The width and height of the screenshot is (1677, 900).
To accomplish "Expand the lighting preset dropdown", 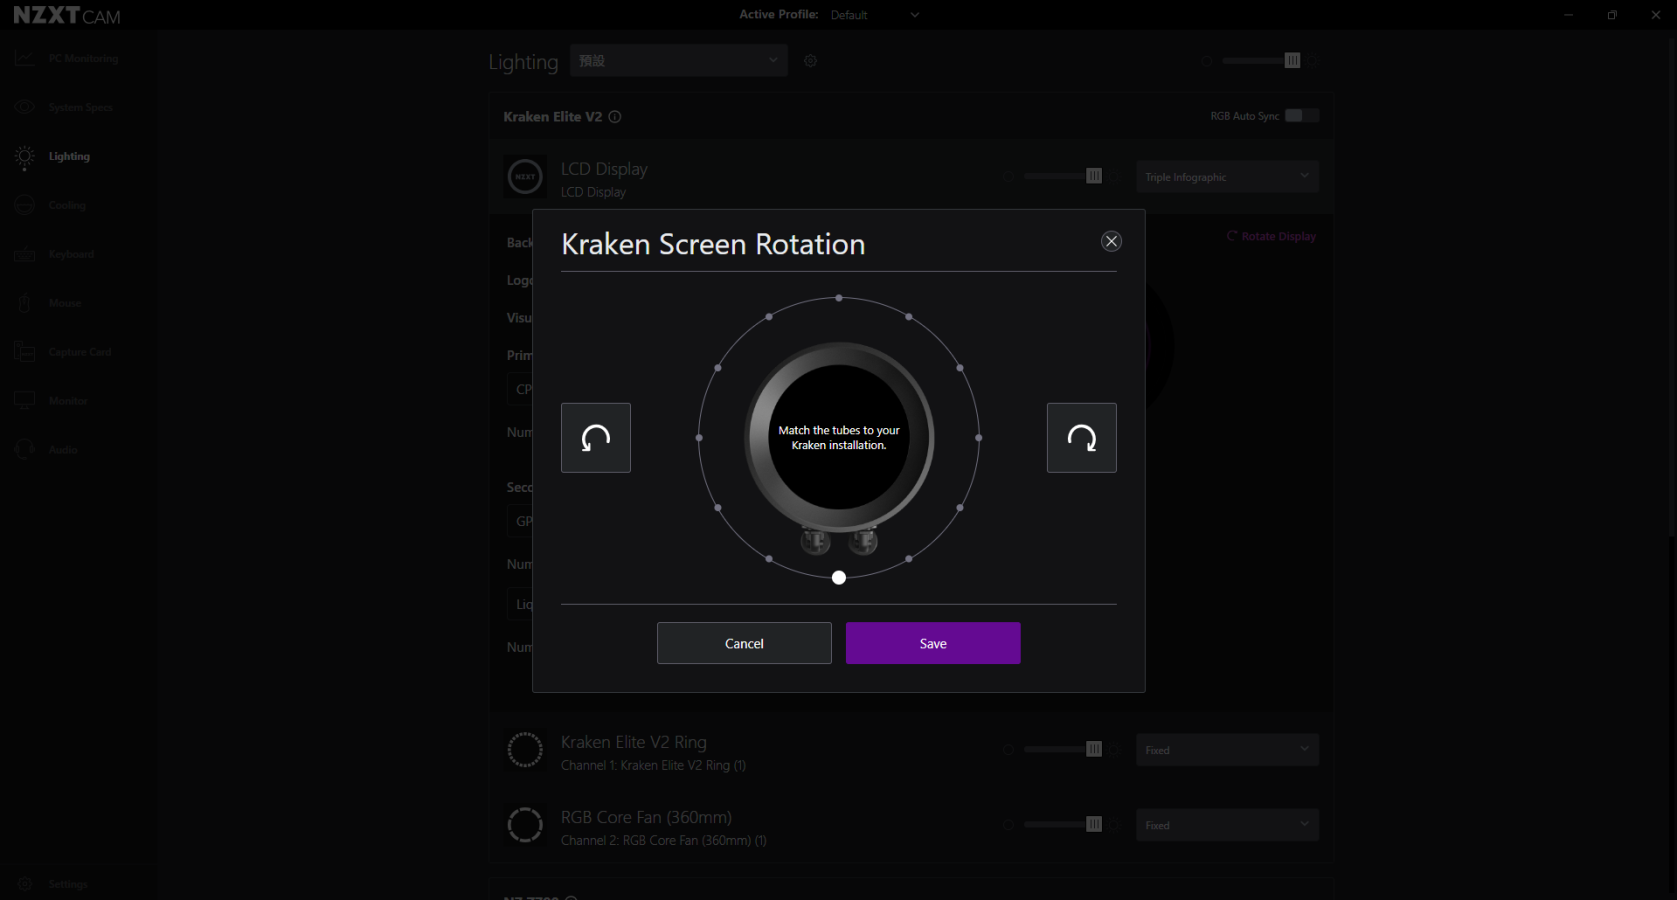I will tap(678, 60).
